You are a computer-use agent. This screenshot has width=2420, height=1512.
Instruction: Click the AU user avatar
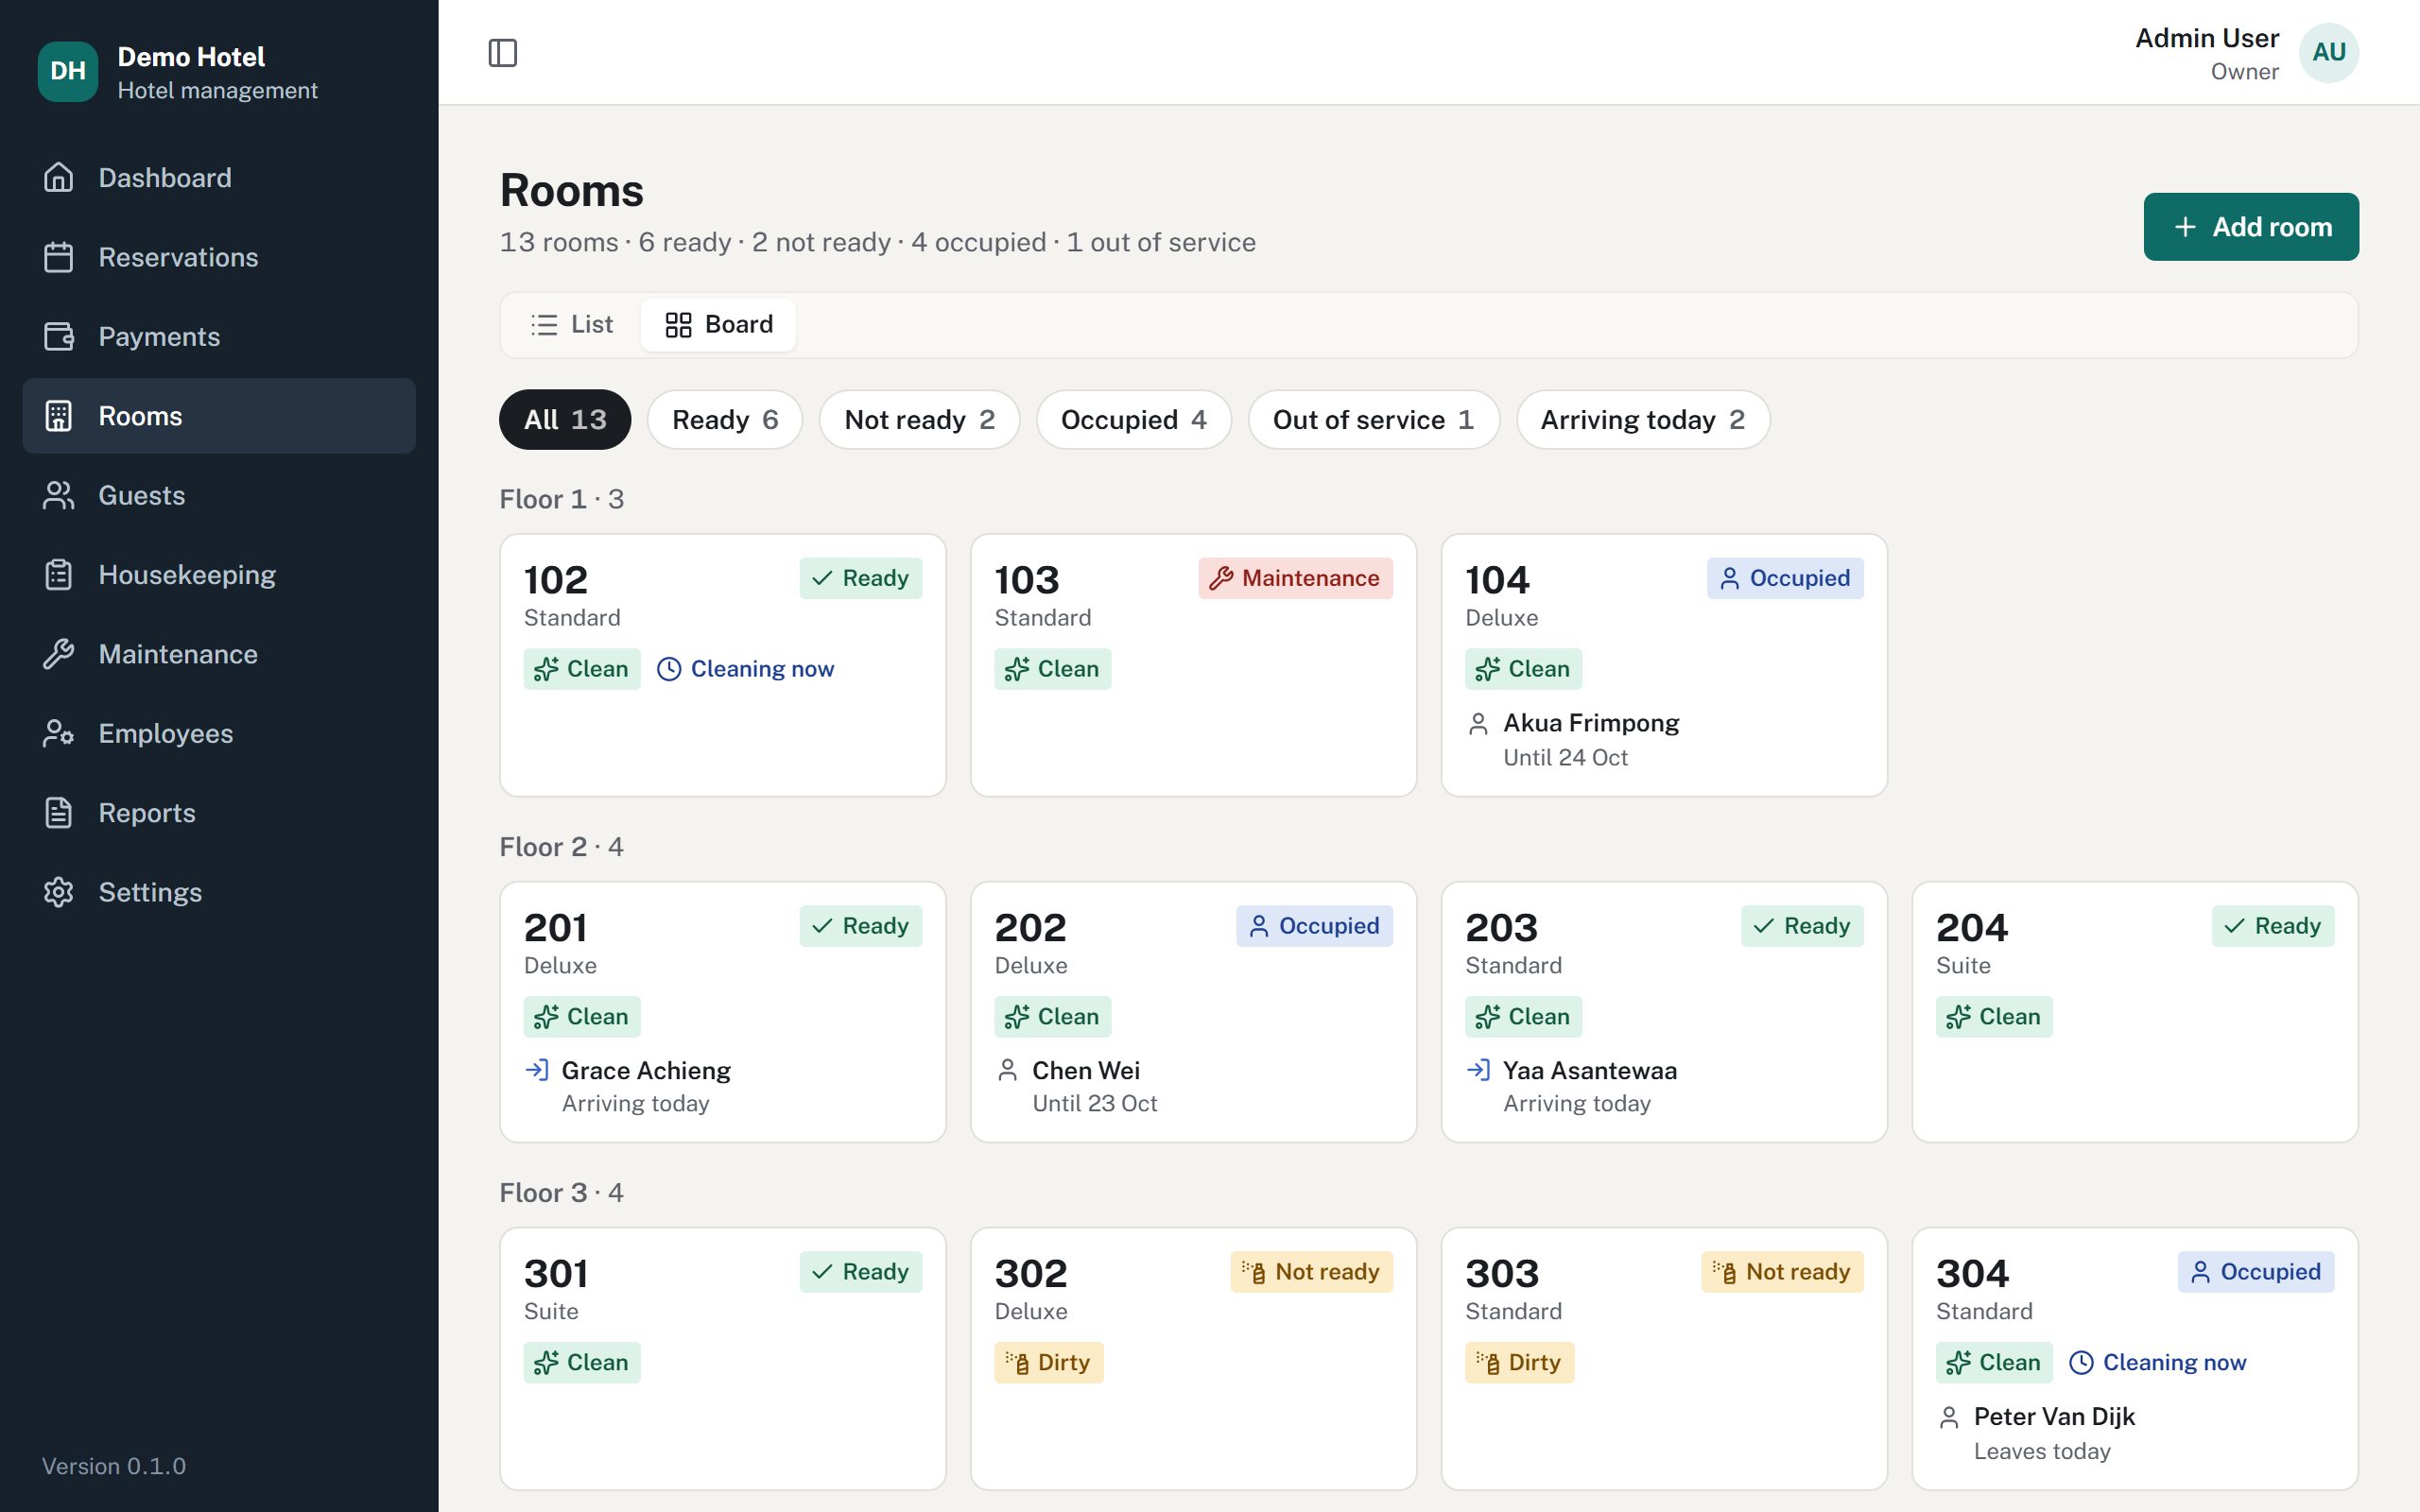2328,53
